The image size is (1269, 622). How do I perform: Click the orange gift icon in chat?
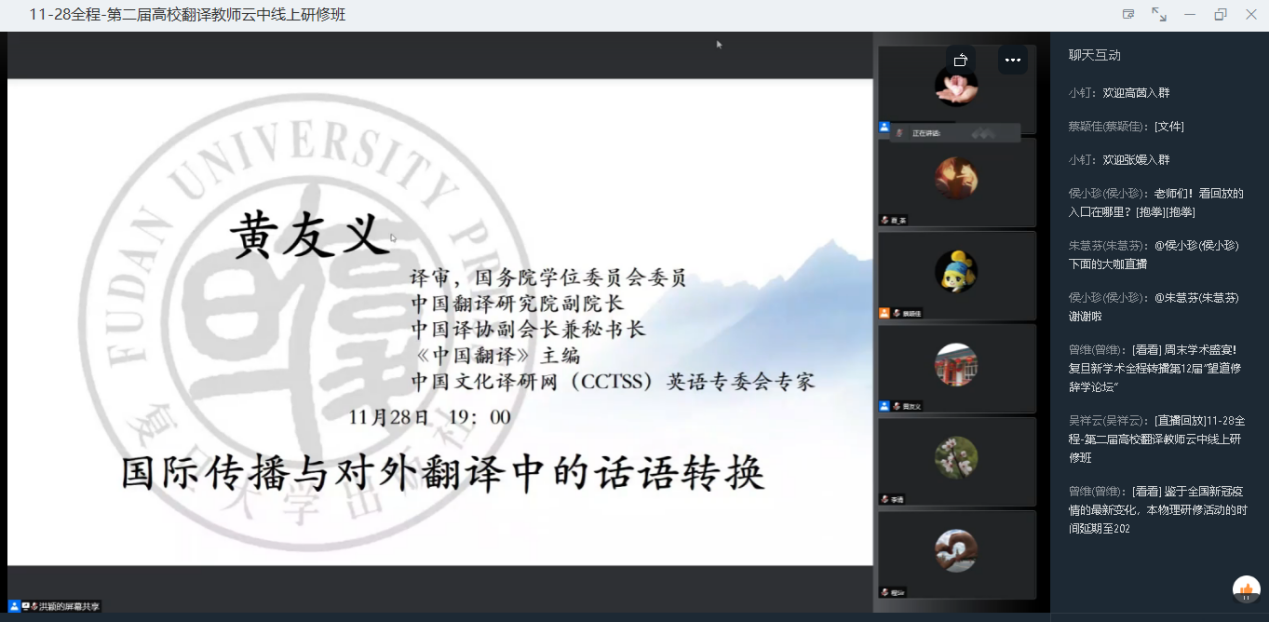click(1246, 590)
